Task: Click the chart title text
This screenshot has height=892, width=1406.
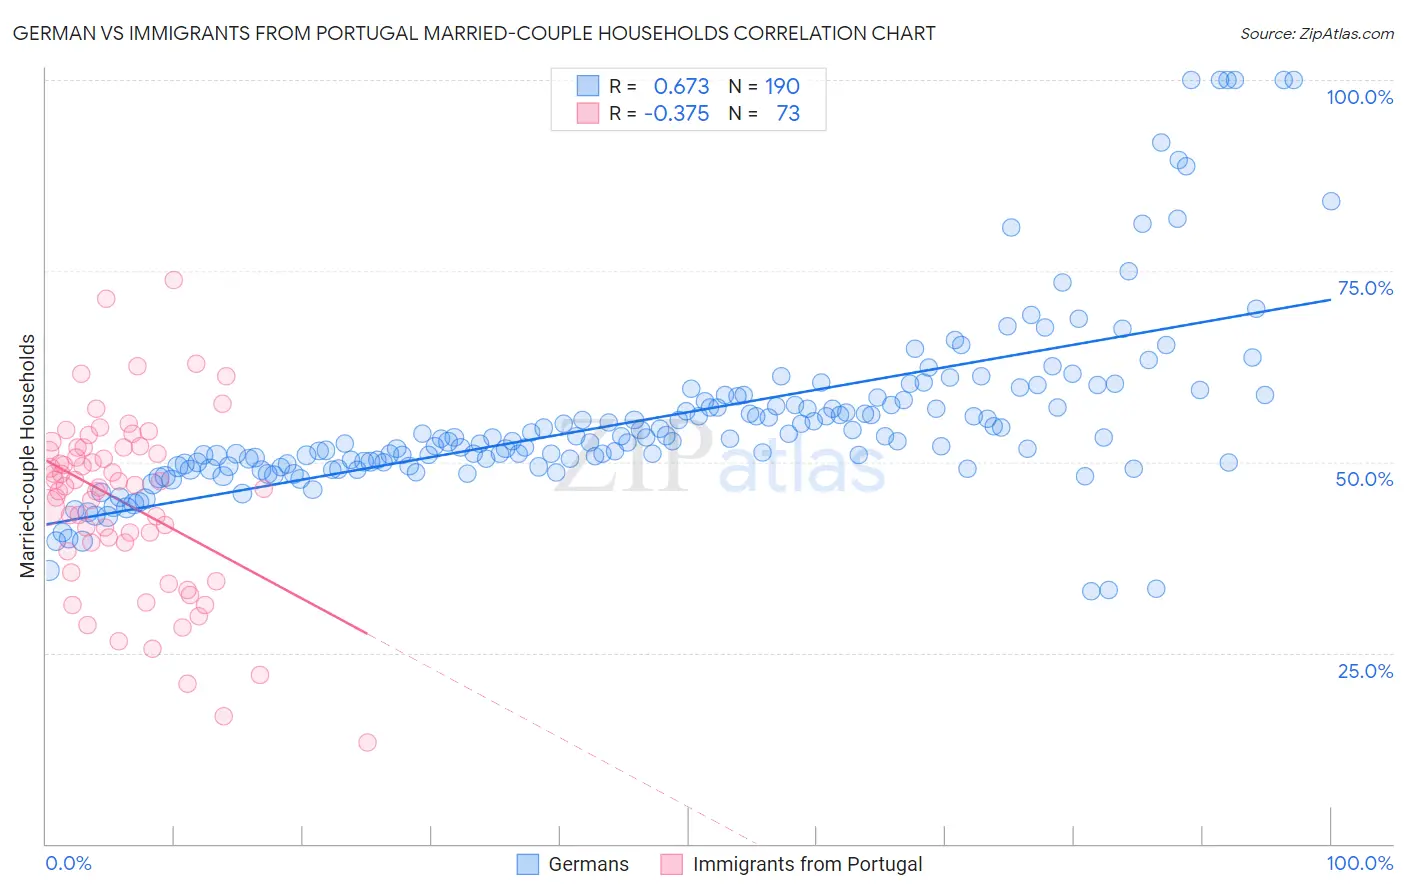Action: [474, 33]
